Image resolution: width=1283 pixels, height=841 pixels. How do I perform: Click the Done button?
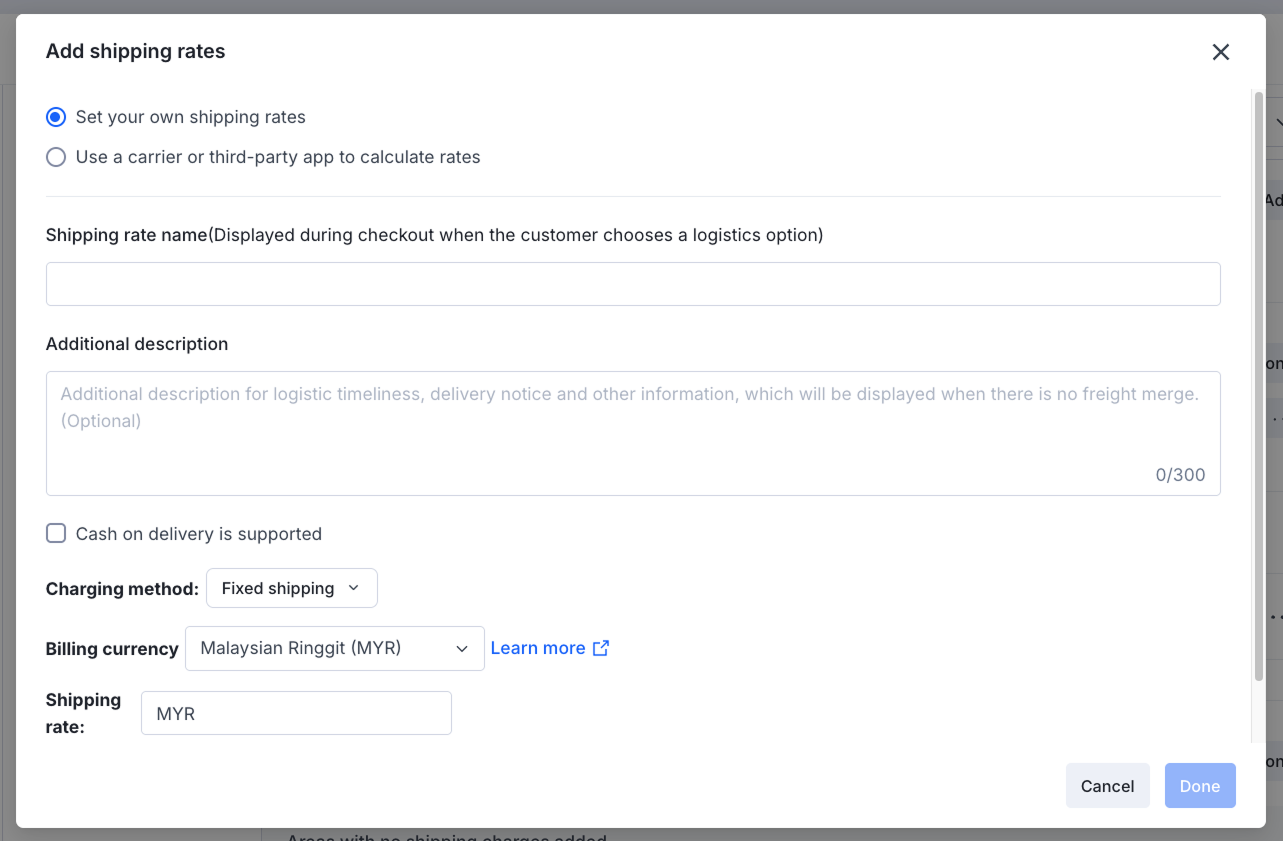coord(1199,786)
